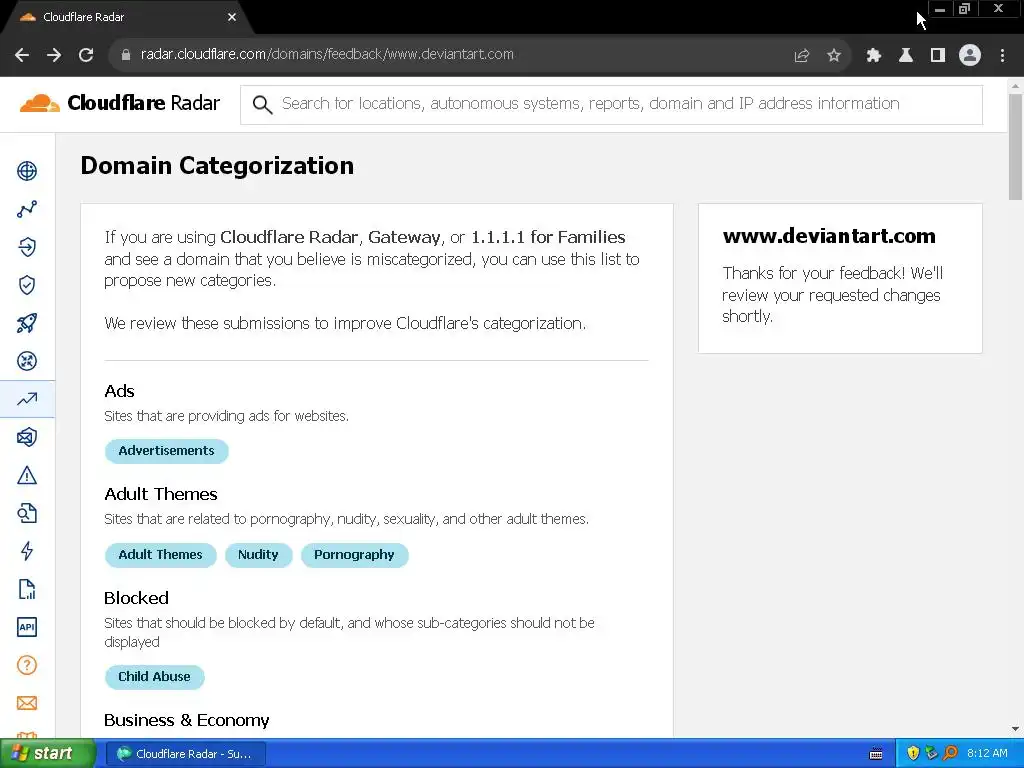Reload the page
Viewport: 1024px width, 768px height.
pos(86,55)
